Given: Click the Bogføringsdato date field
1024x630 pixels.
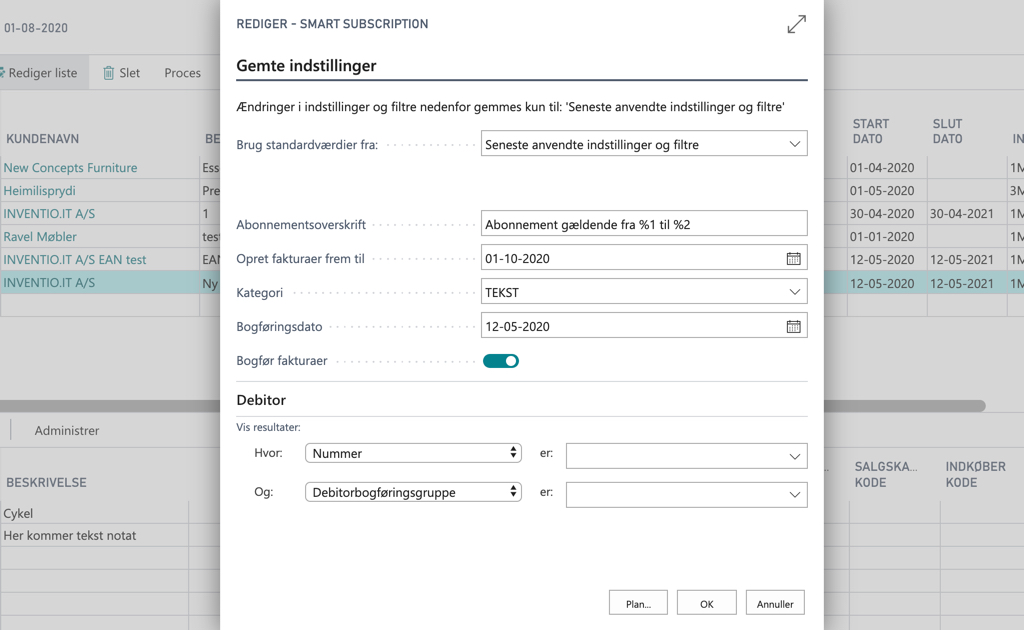Looking at the screenshot, I should 644,326.
